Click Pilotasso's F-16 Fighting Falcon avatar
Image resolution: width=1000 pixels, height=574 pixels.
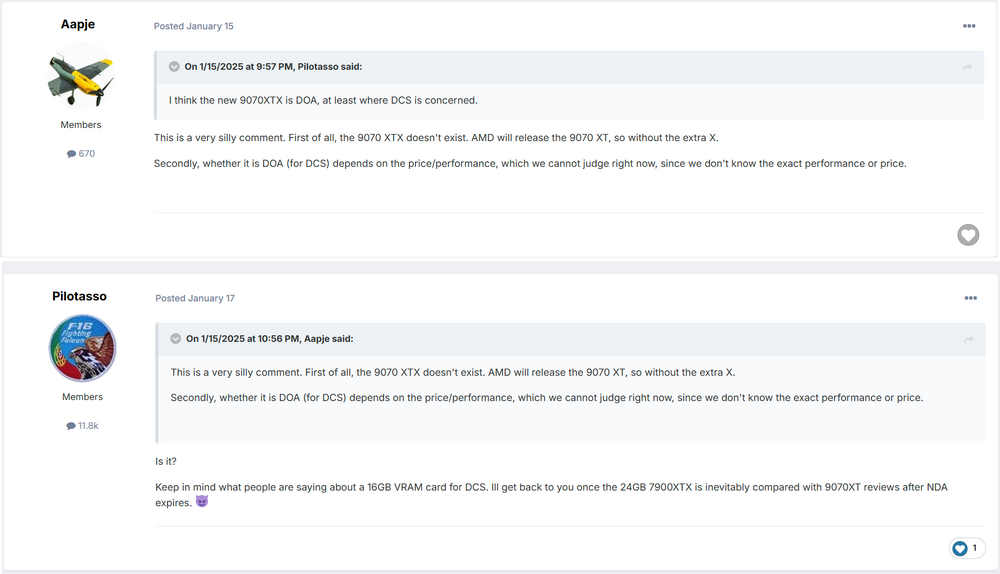(x=82, y=348)
